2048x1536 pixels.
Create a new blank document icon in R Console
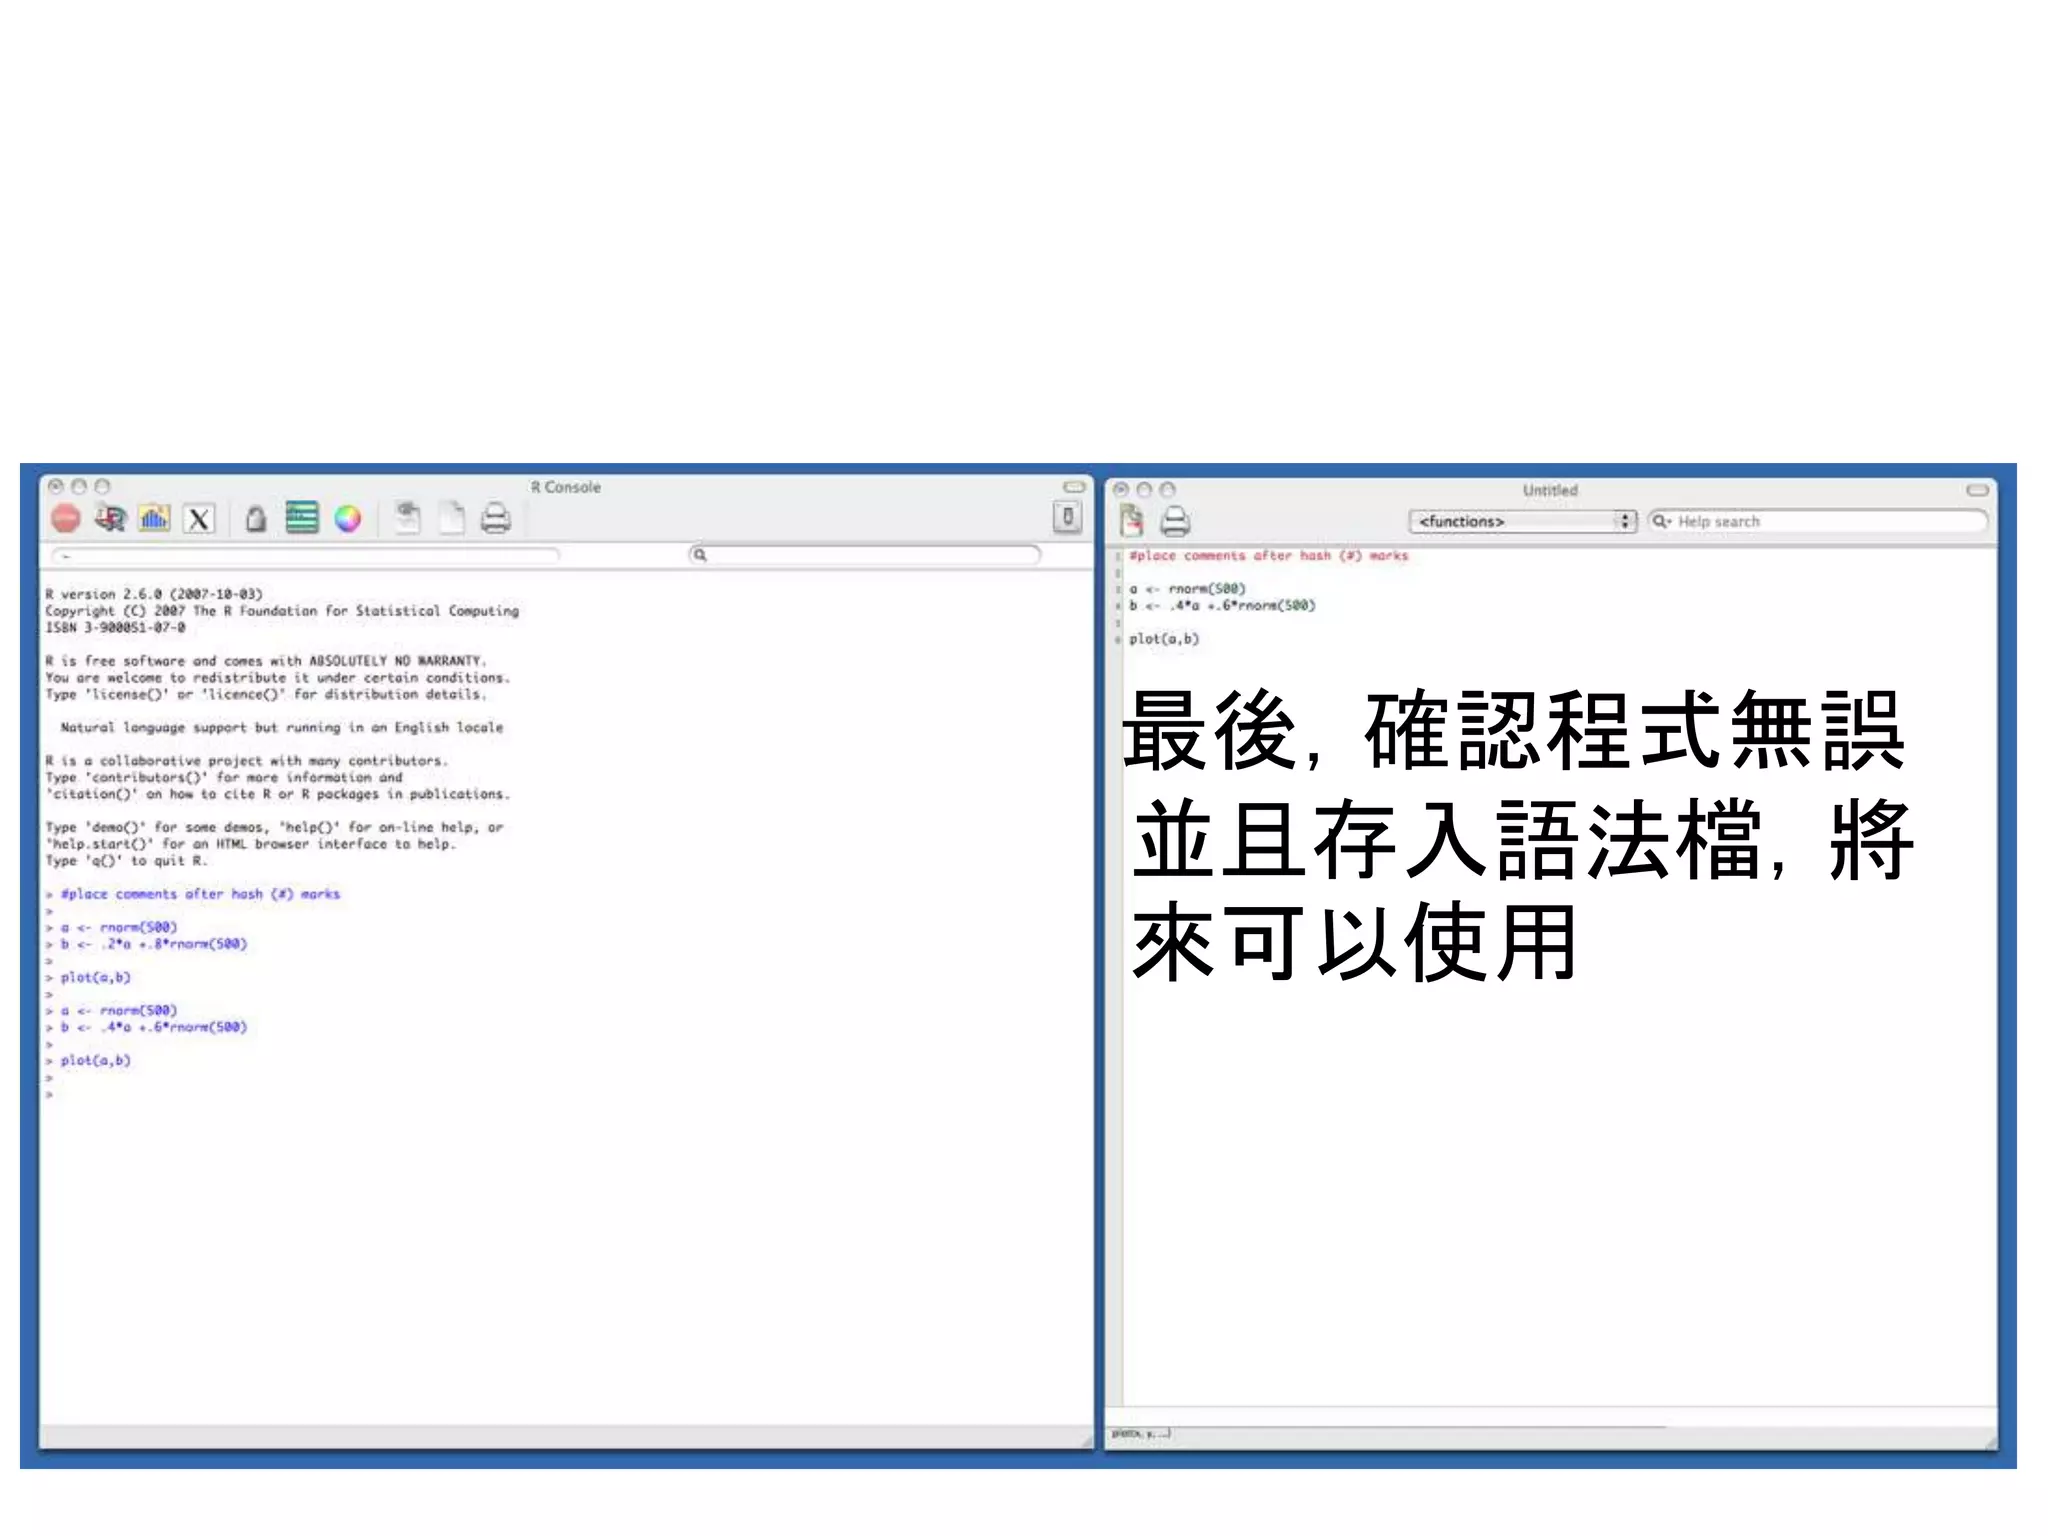tap(452, 517)
